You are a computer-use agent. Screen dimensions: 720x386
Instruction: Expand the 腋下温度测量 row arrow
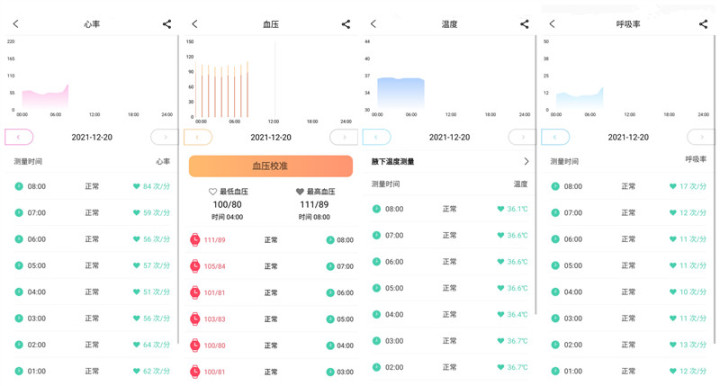(x=526, y=161)
